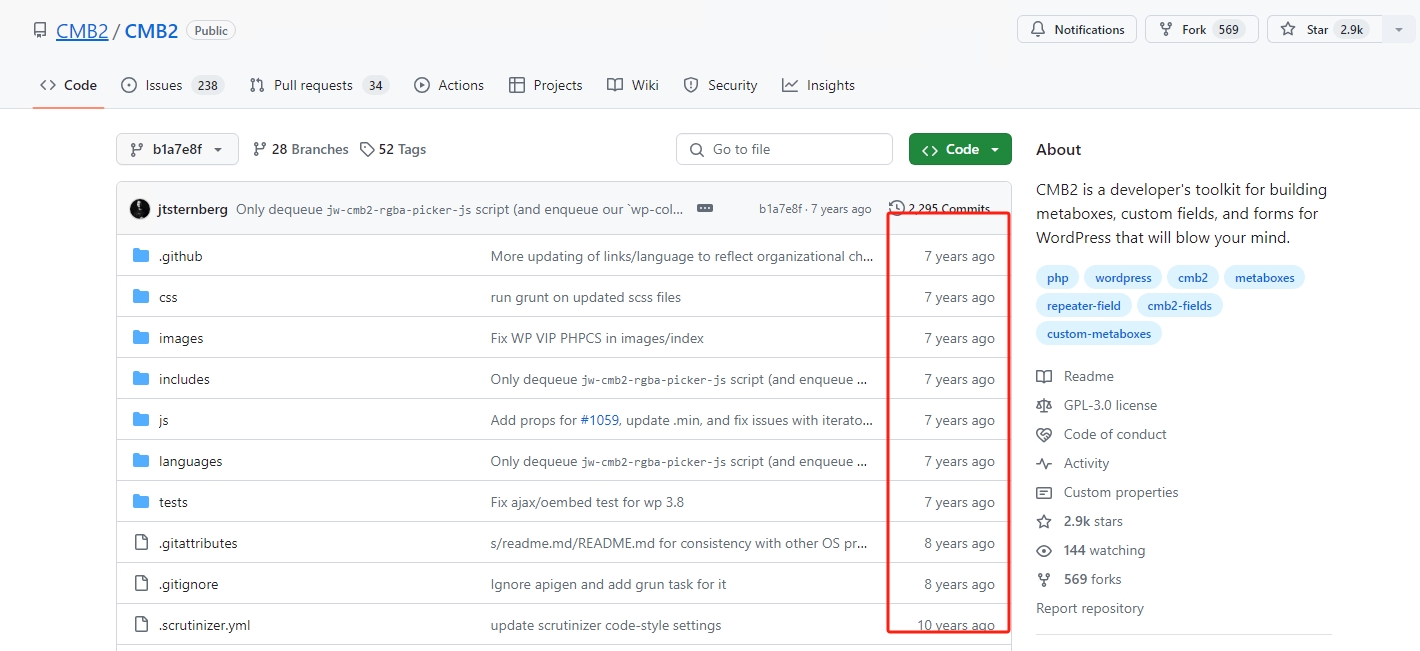Select the custom-metaboxes topic tag
Image resolution: width=1420 pixels, height=651 pixels.
point(1099,334)
